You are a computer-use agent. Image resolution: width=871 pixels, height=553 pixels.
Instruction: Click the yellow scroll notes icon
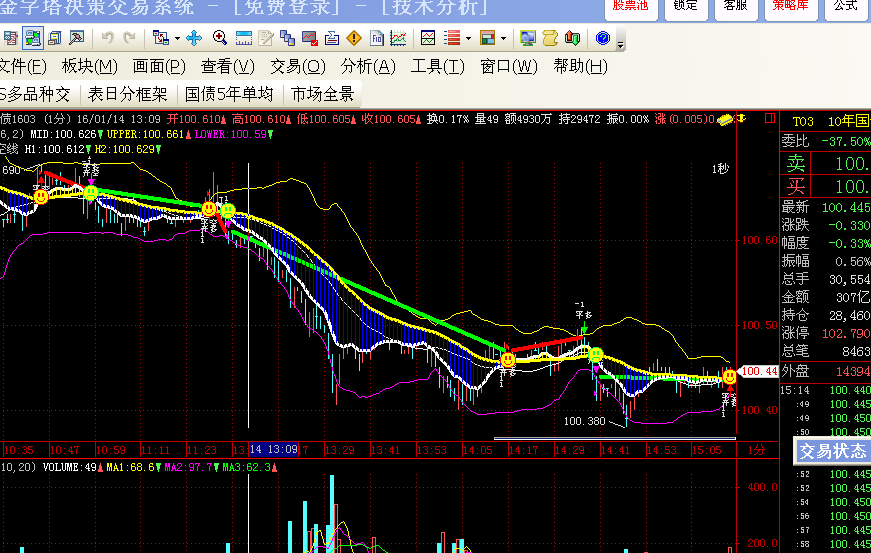[550, 38]
